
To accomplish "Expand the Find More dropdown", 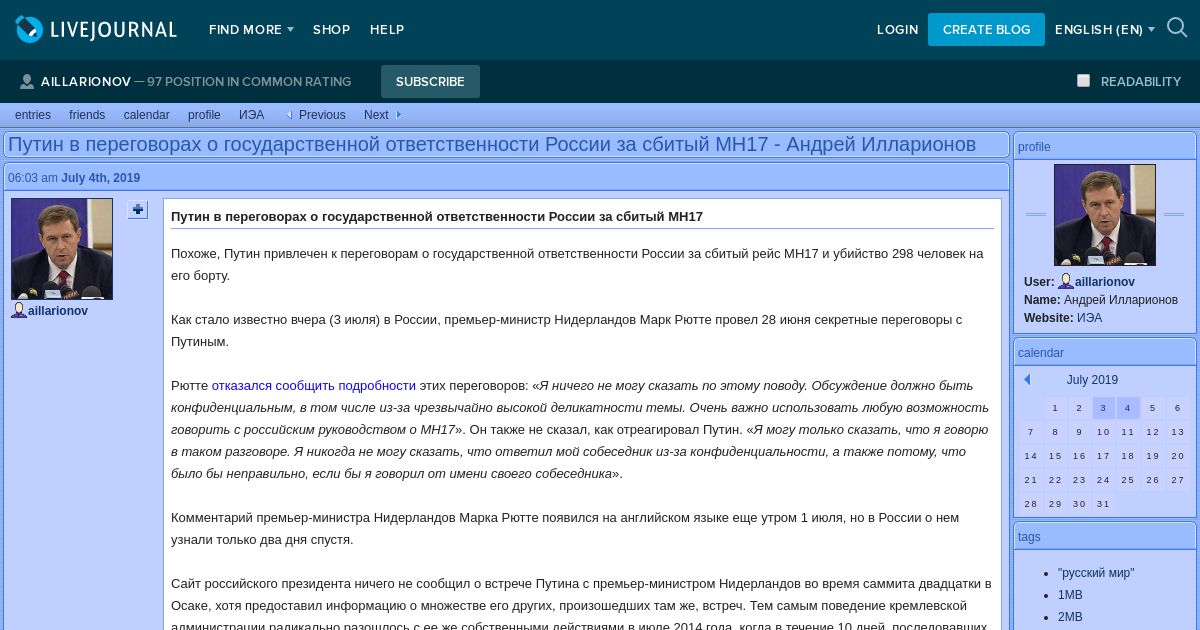I will [x=251, y=29].
